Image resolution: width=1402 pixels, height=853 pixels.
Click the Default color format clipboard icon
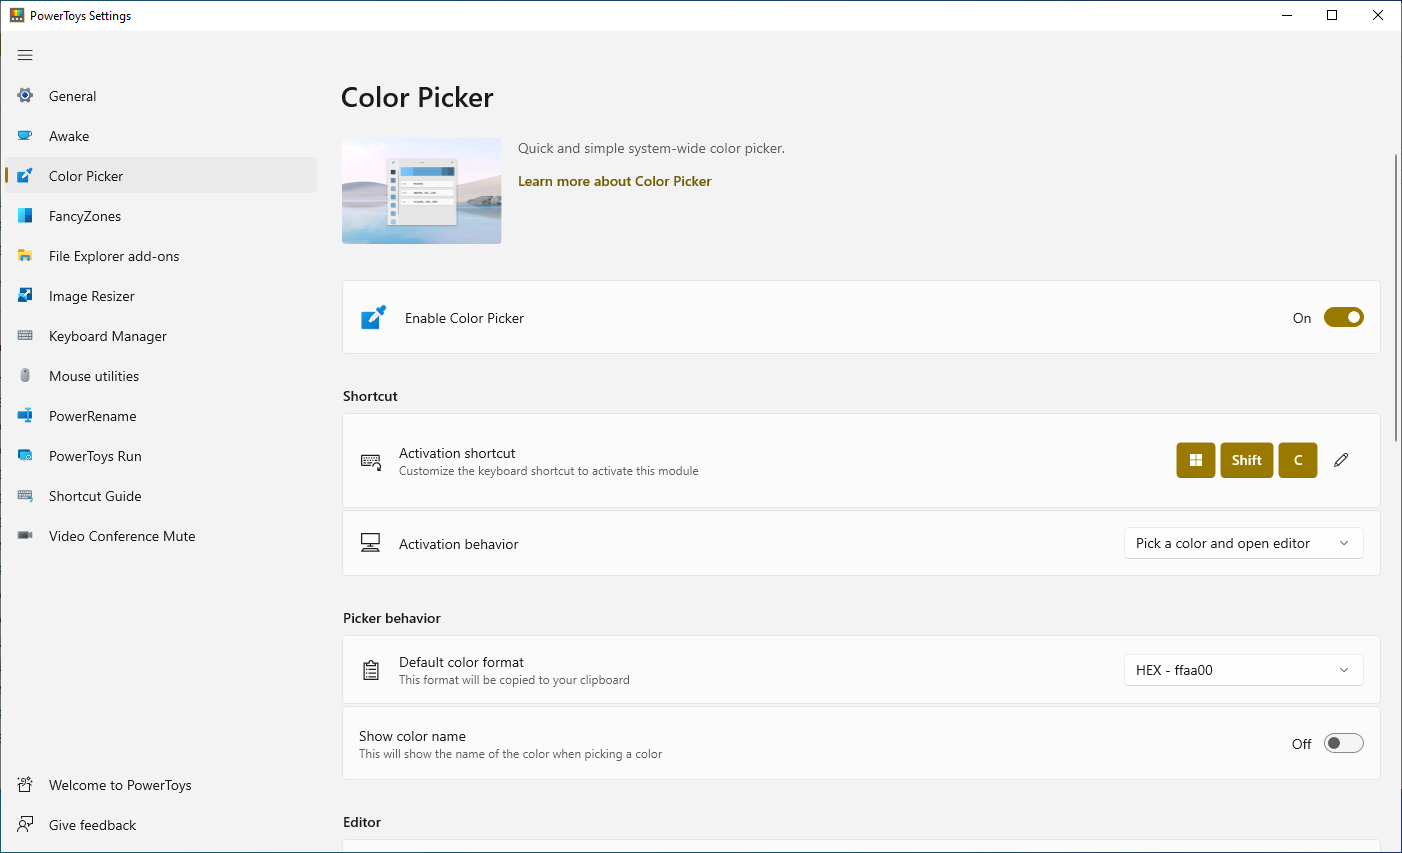[371, 670]
